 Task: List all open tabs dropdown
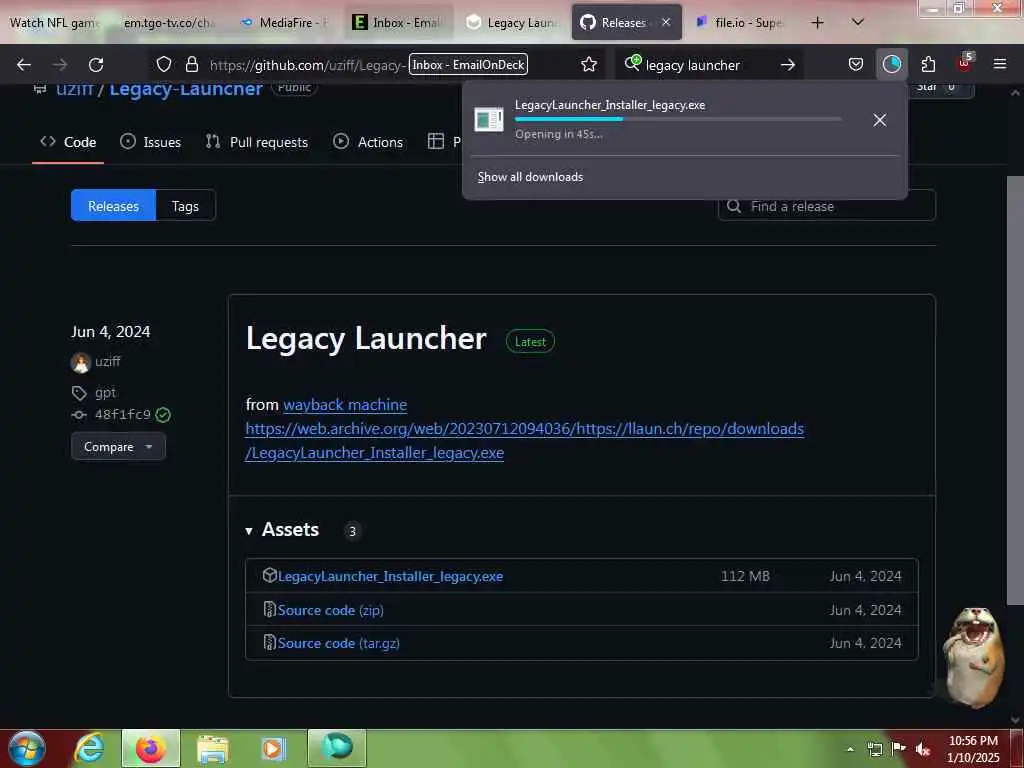858,22
